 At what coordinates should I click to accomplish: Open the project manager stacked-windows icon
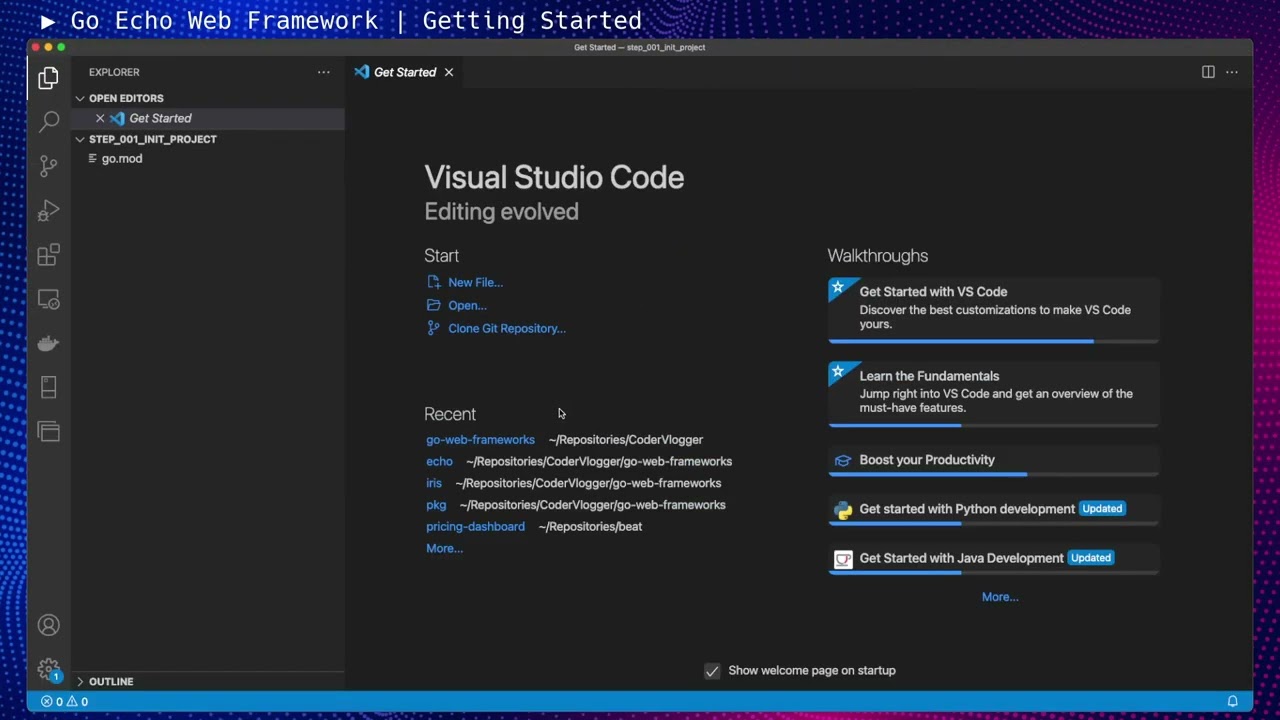click(x=48, y=431)
